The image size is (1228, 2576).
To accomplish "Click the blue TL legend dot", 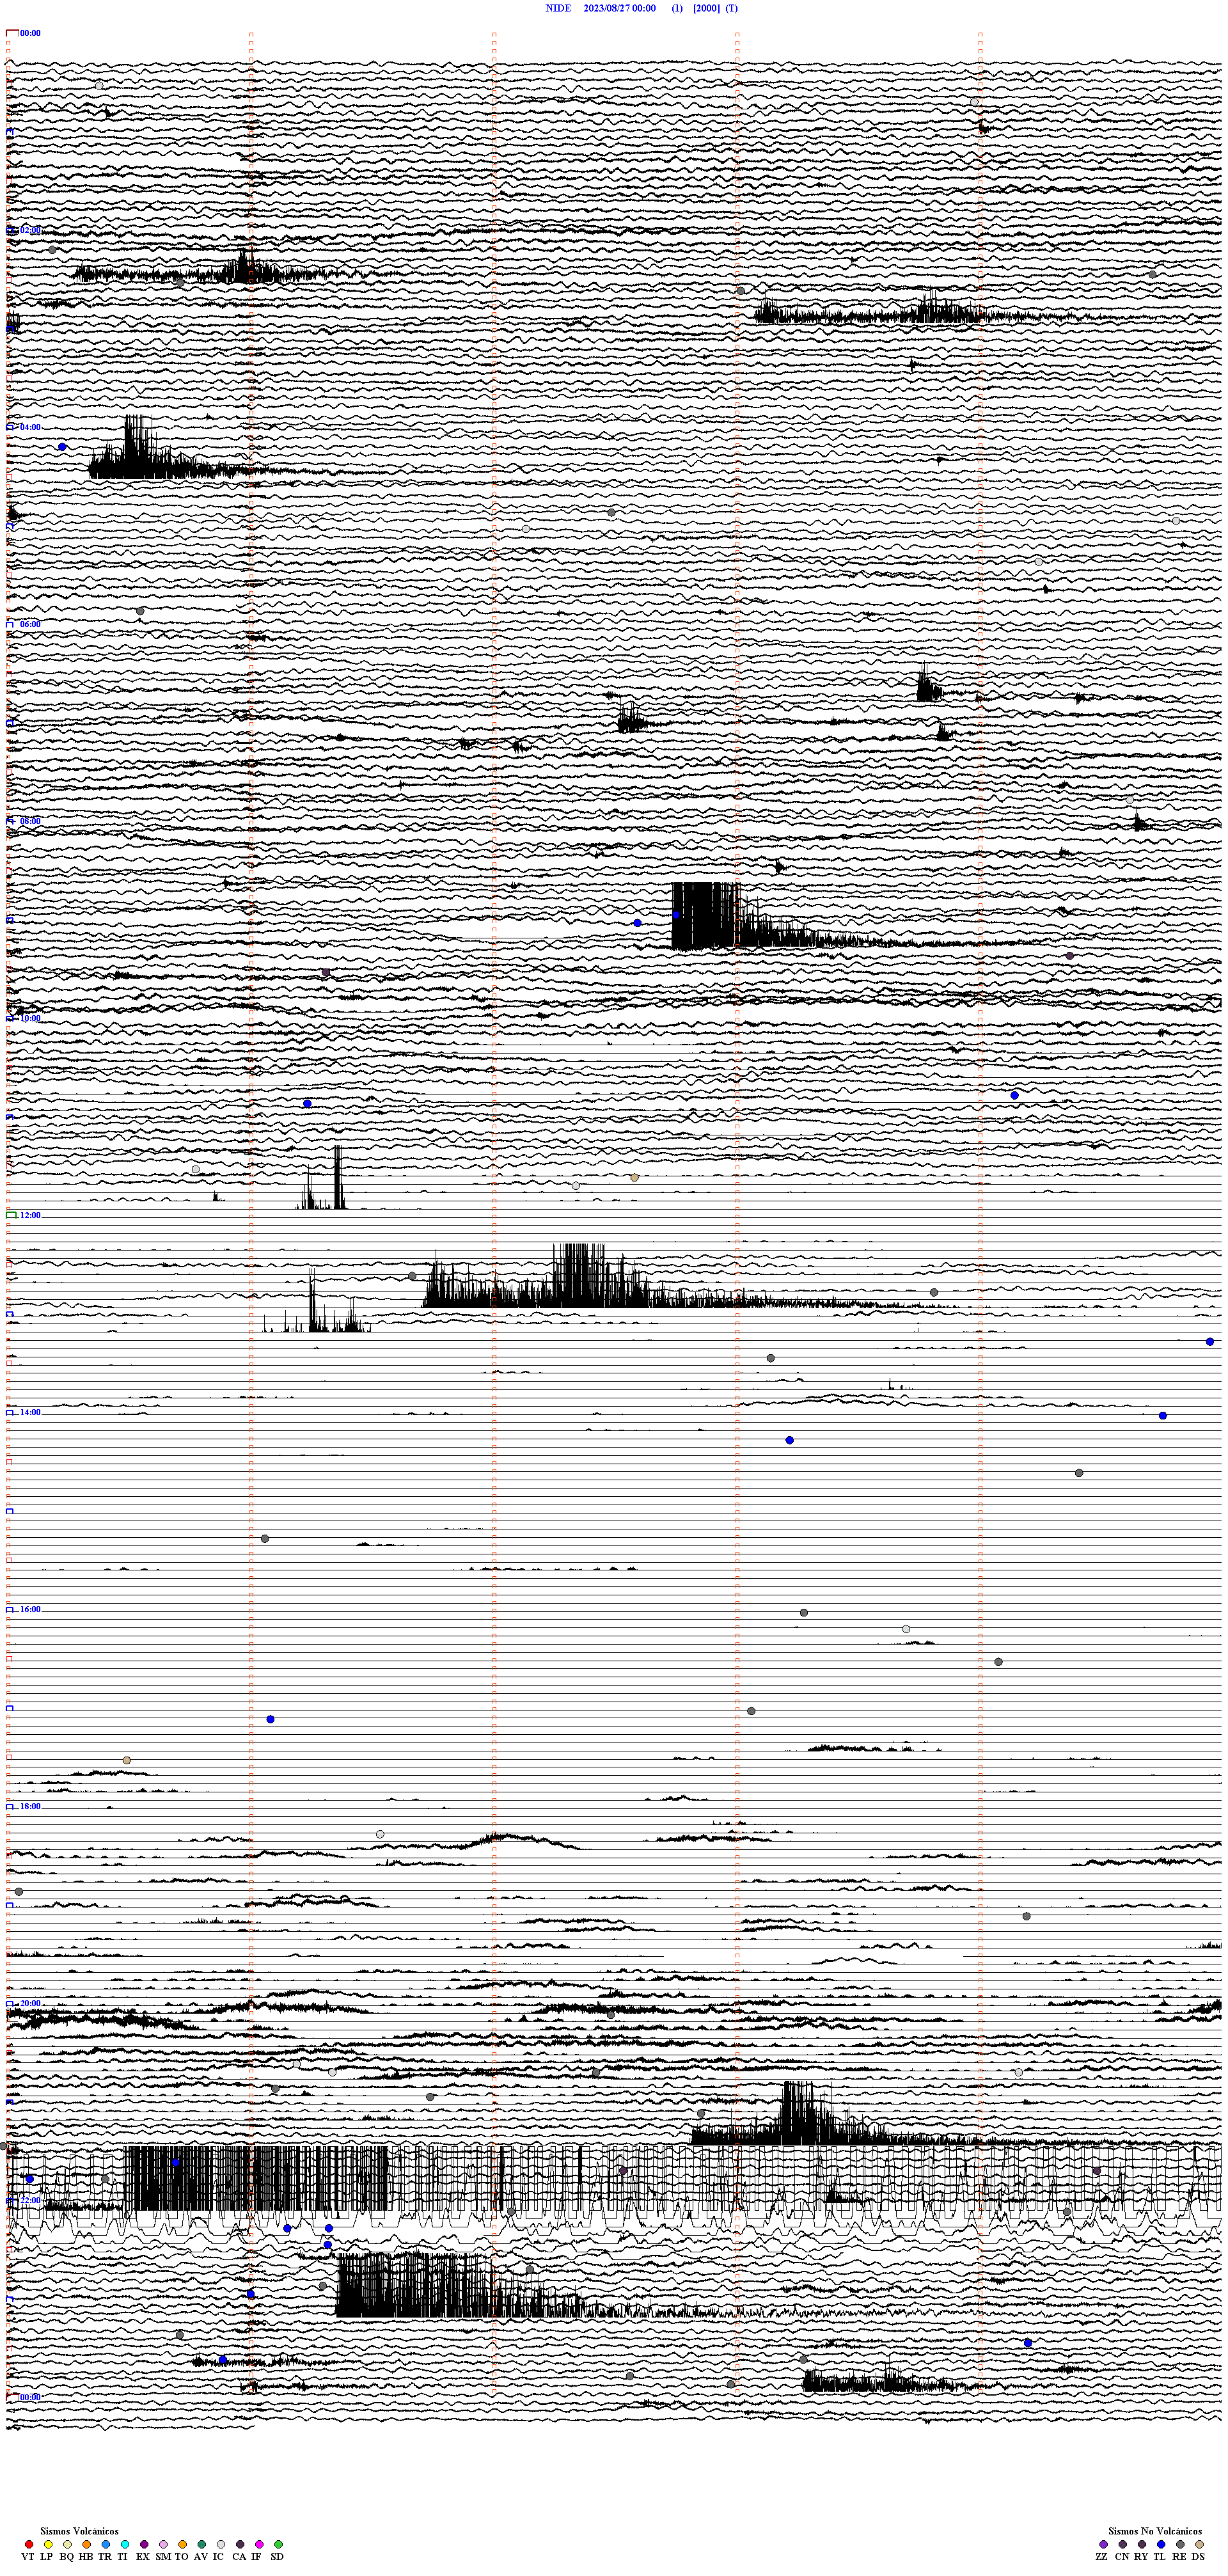I will click(1161, 2544).
